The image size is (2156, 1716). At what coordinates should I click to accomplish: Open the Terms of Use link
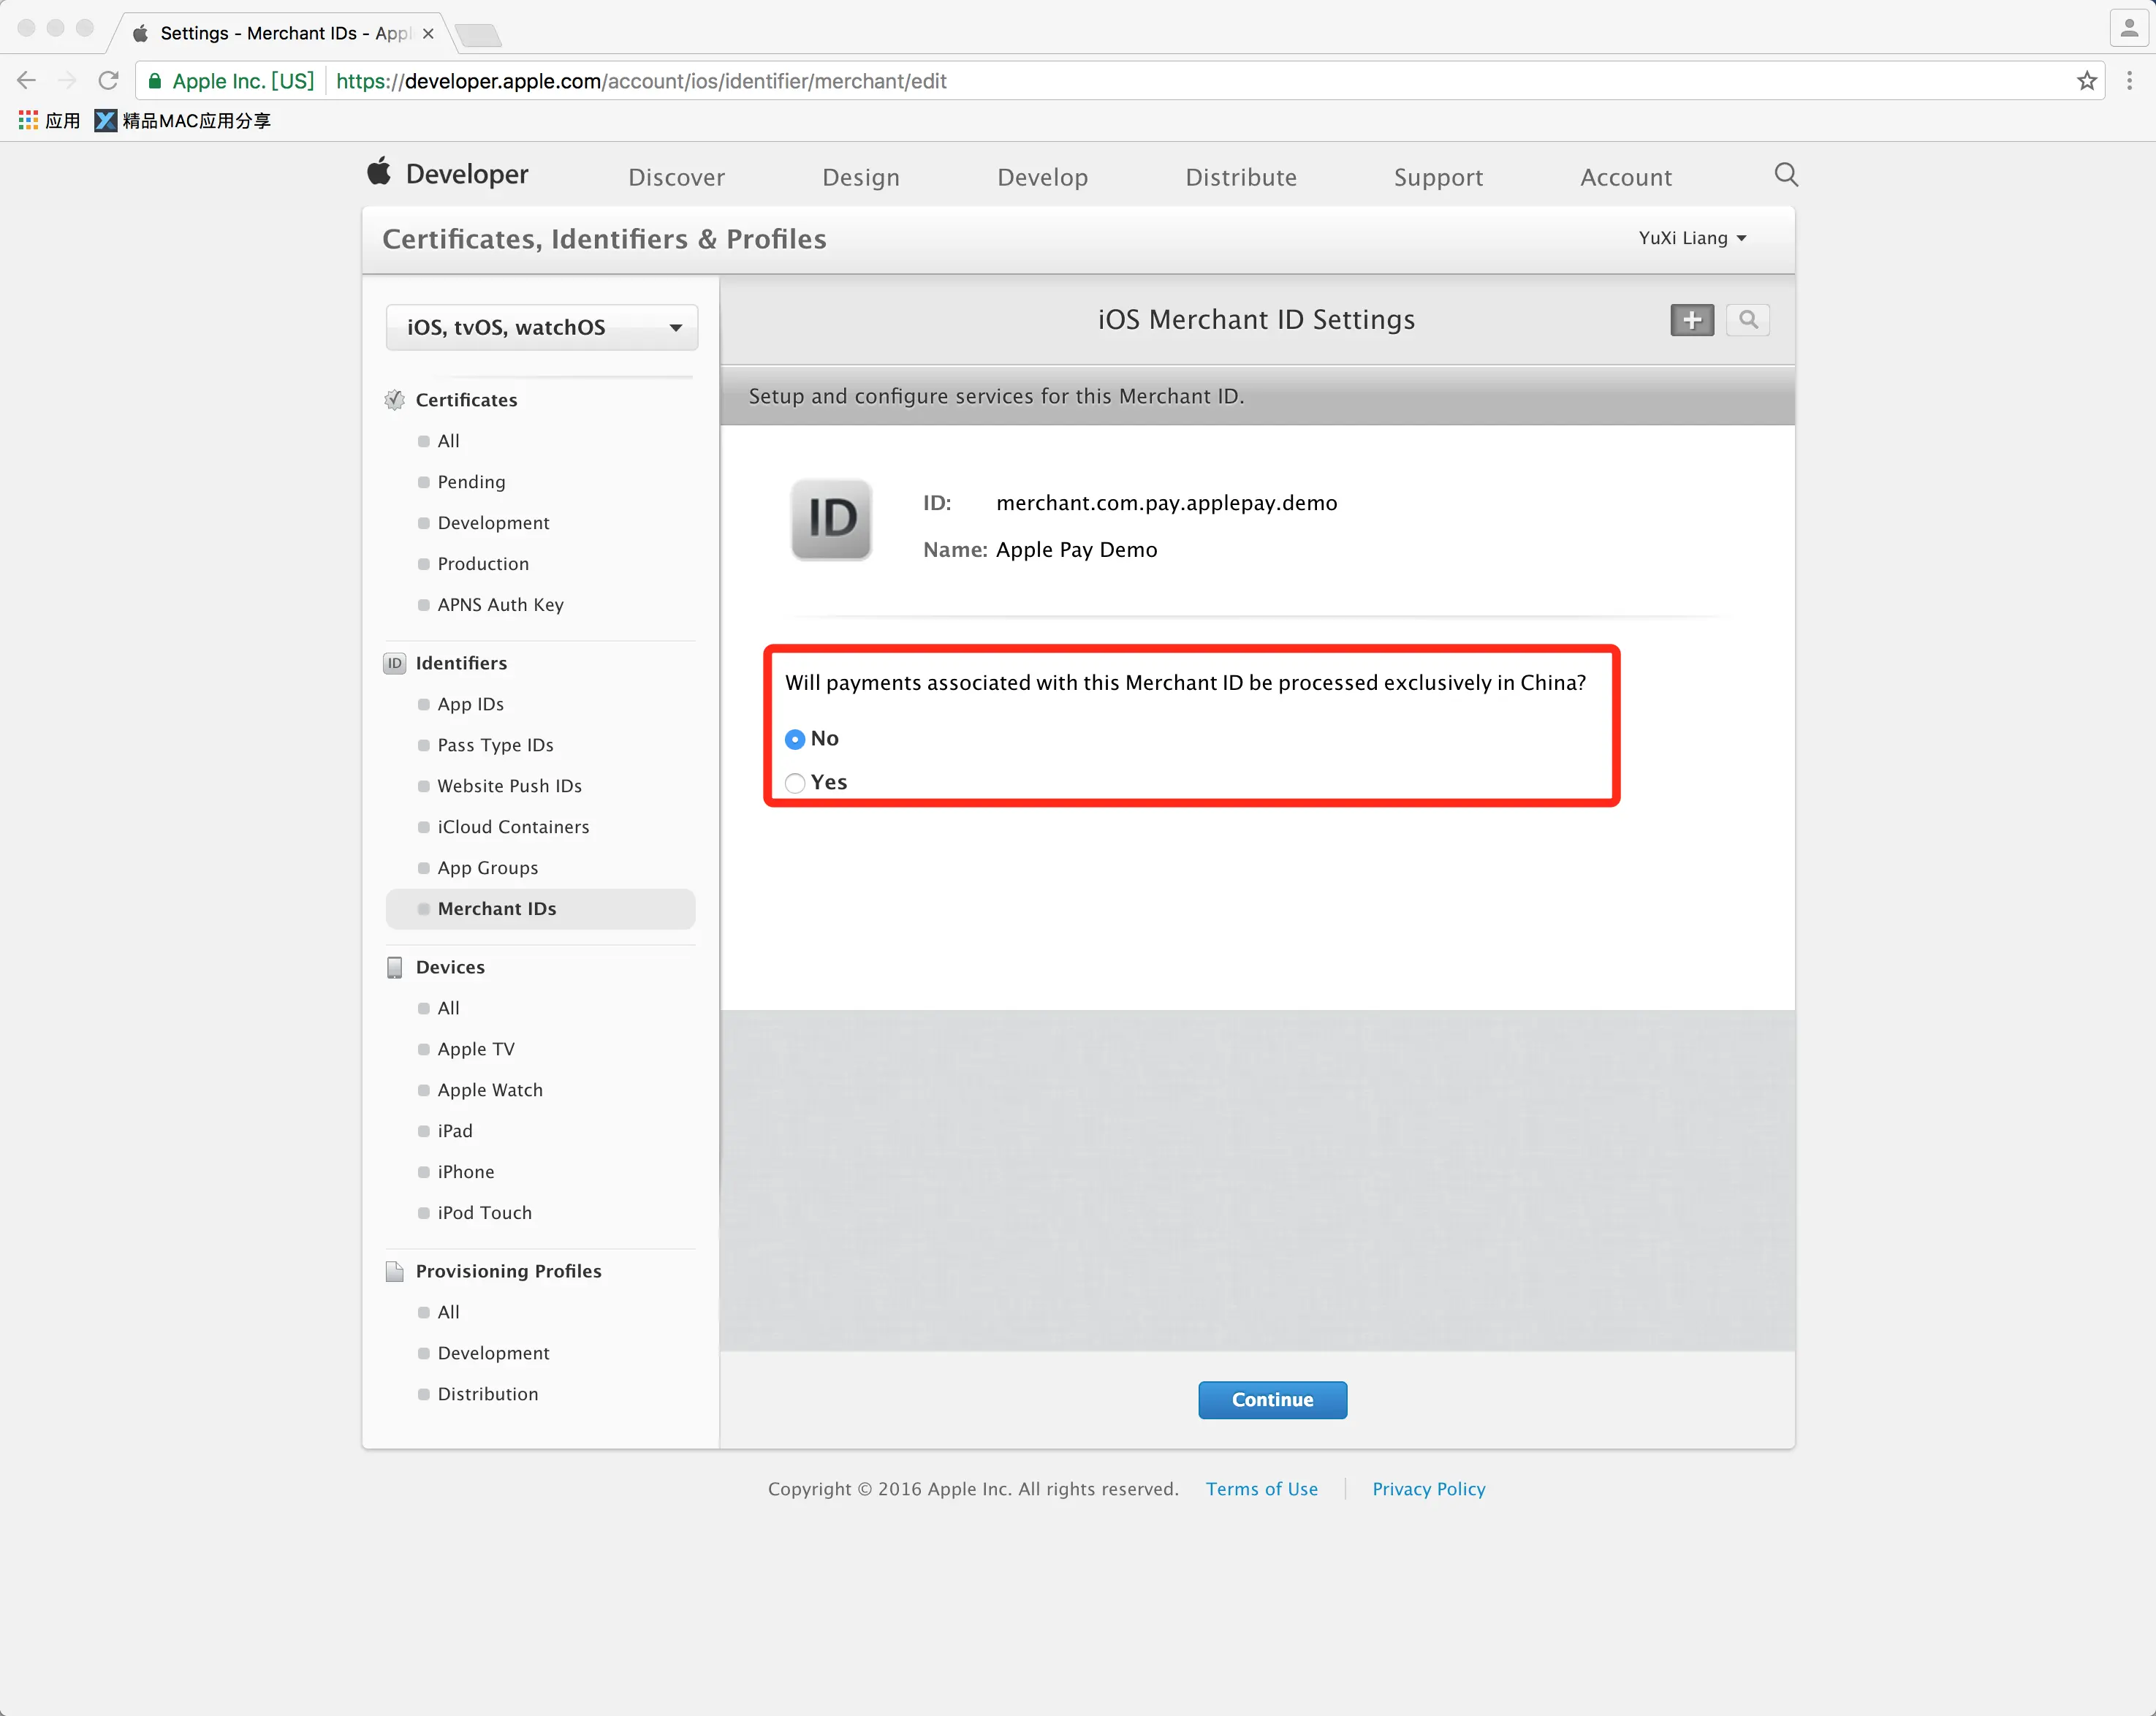(1261, 1489)
